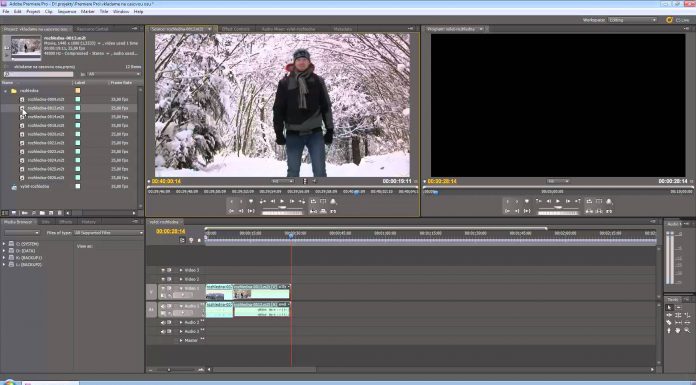Collapse the Video 1 track
This screenshot has height=385, width=696.
(x=181, y=289)
